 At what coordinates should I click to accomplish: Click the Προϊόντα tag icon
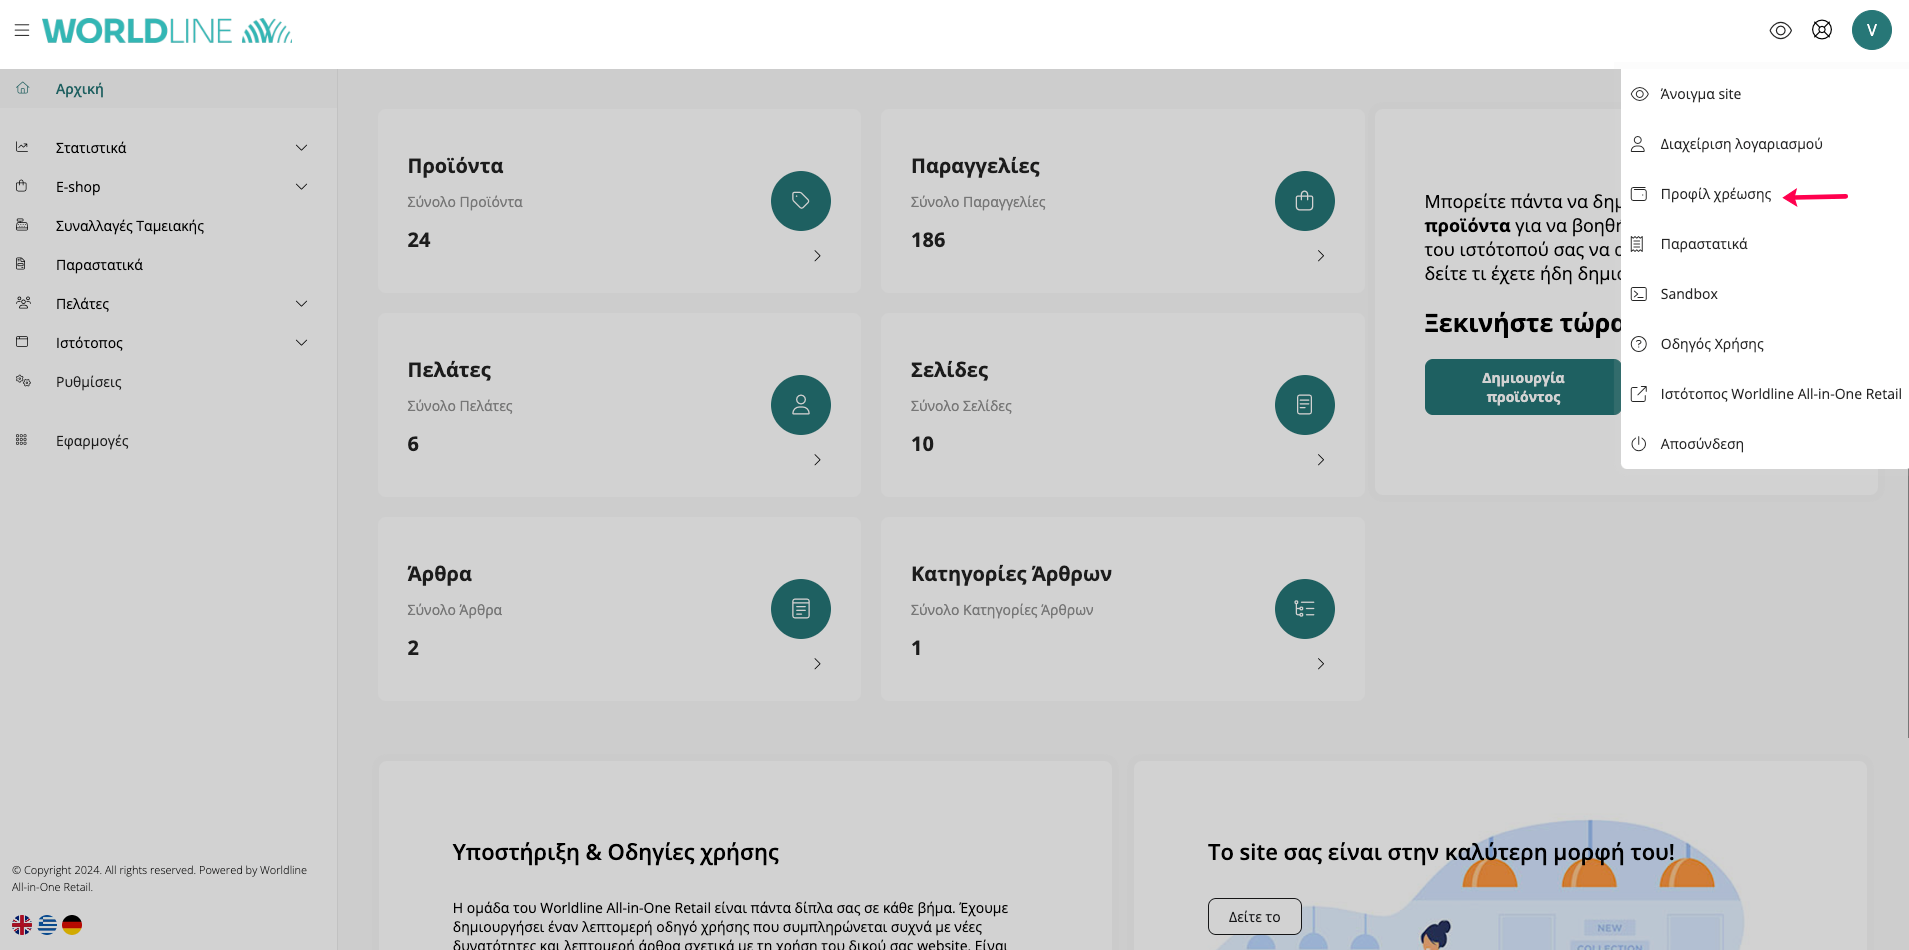click(x=800, y=201)
